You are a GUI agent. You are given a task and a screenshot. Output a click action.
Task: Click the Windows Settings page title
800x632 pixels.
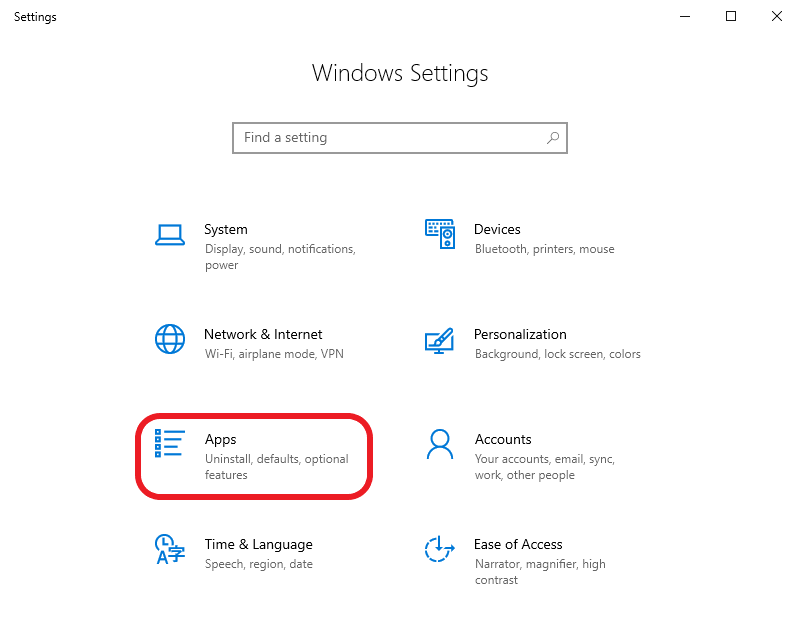[400, 73]
